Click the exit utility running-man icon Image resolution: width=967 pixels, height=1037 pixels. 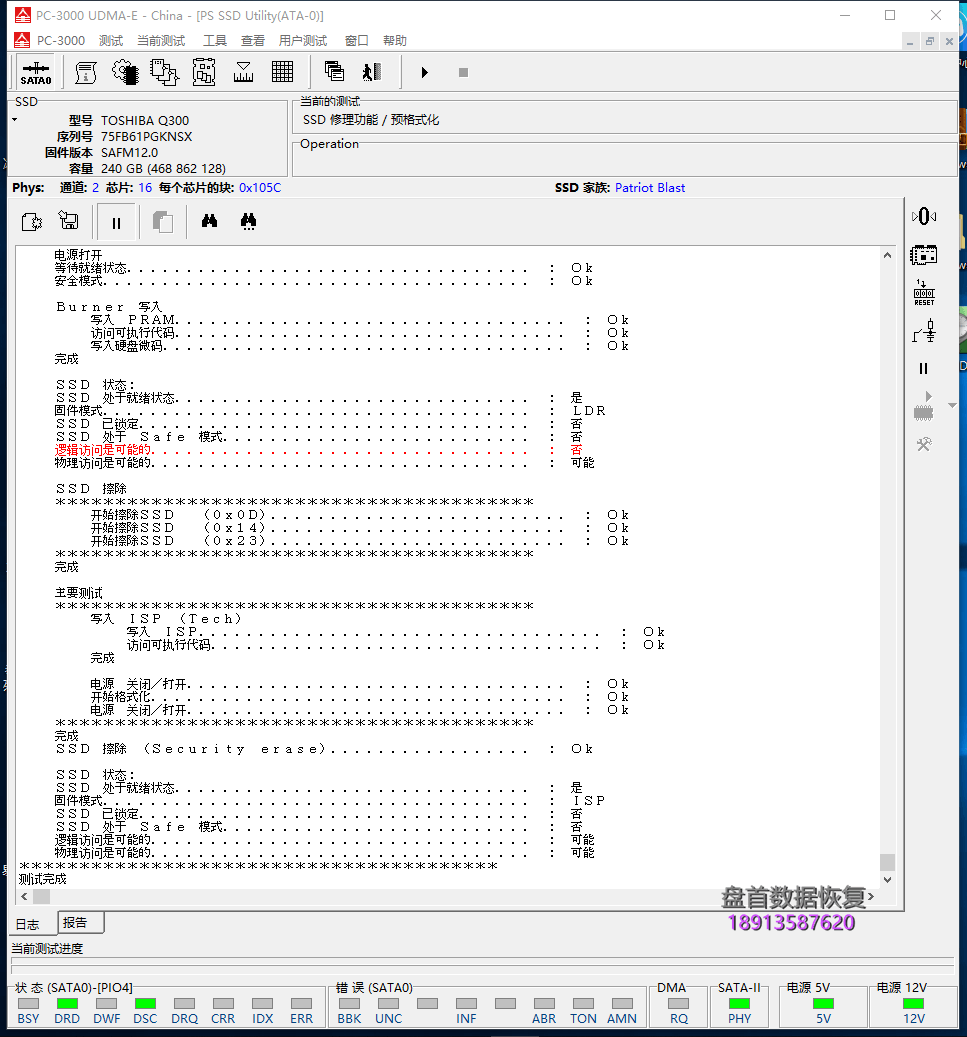372,71
